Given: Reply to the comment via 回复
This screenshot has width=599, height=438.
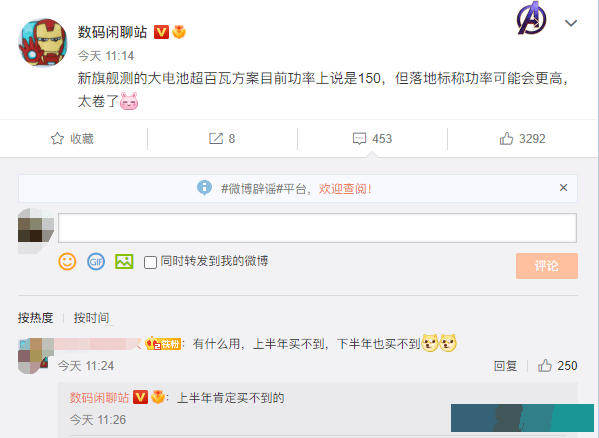Looking at the screenshot, I should pos(505,366).
